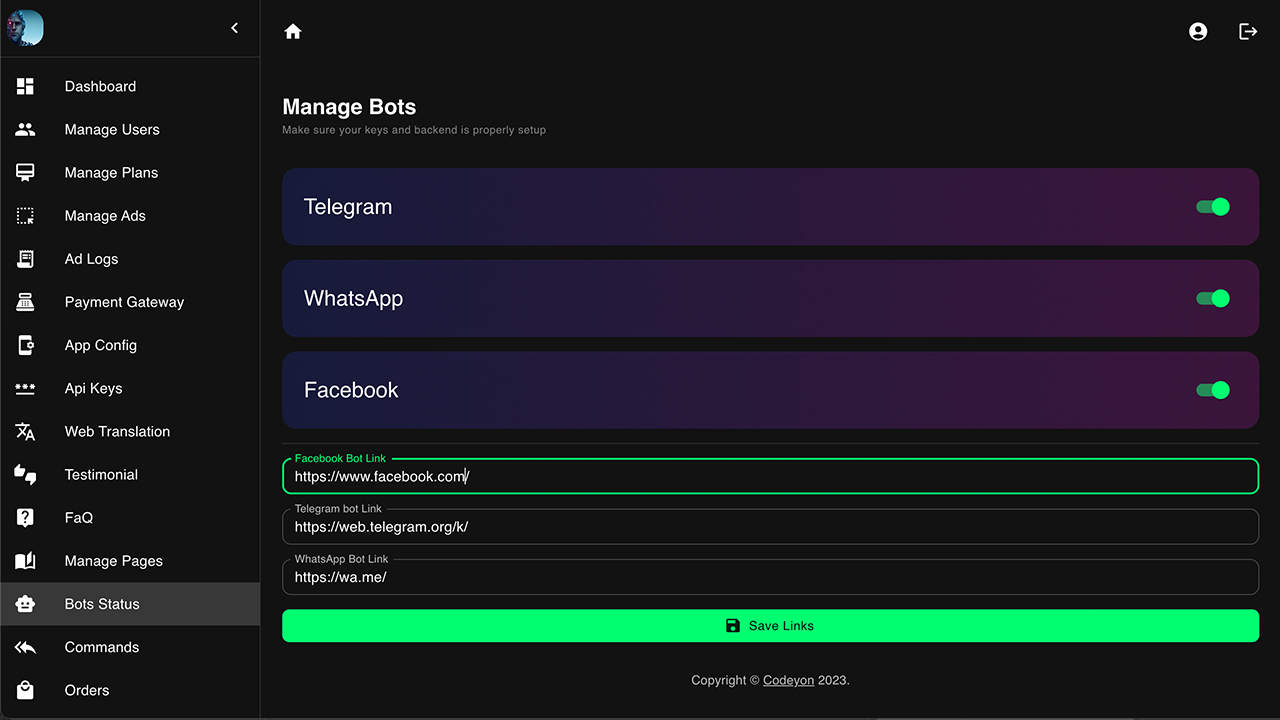
Task: Open the Ad Logs menu item
Action: 130,258
